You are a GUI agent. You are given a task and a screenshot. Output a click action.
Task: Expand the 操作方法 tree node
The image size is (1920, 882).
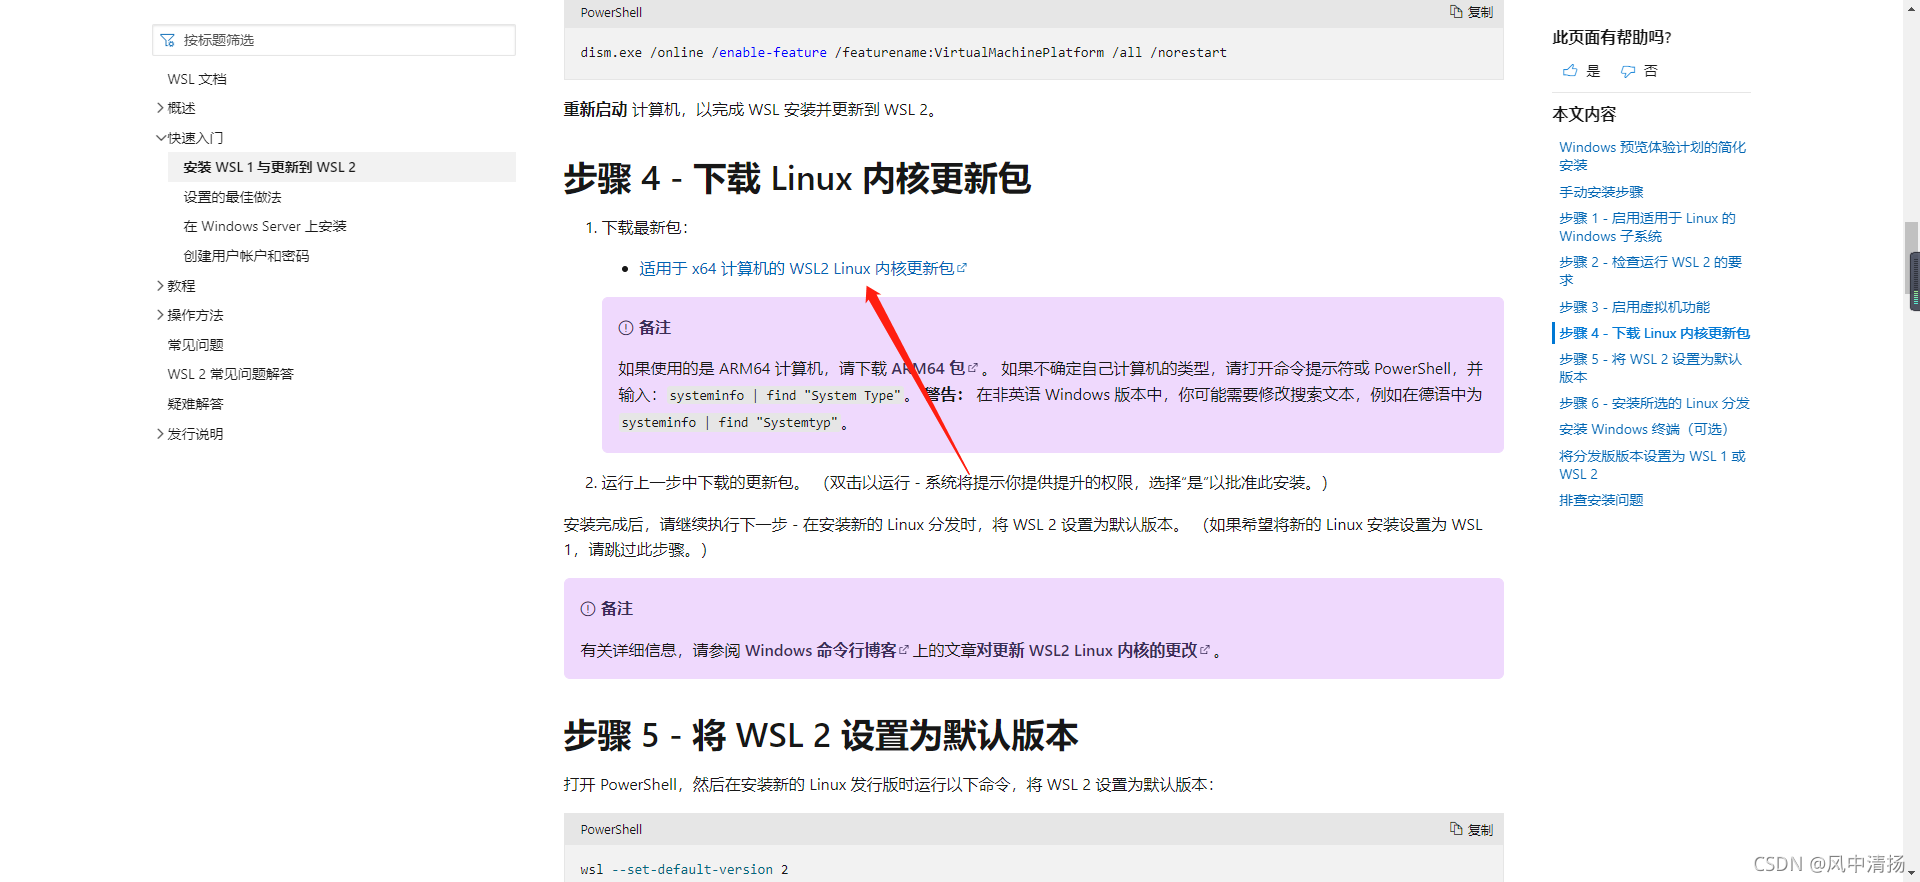(160, 315)
